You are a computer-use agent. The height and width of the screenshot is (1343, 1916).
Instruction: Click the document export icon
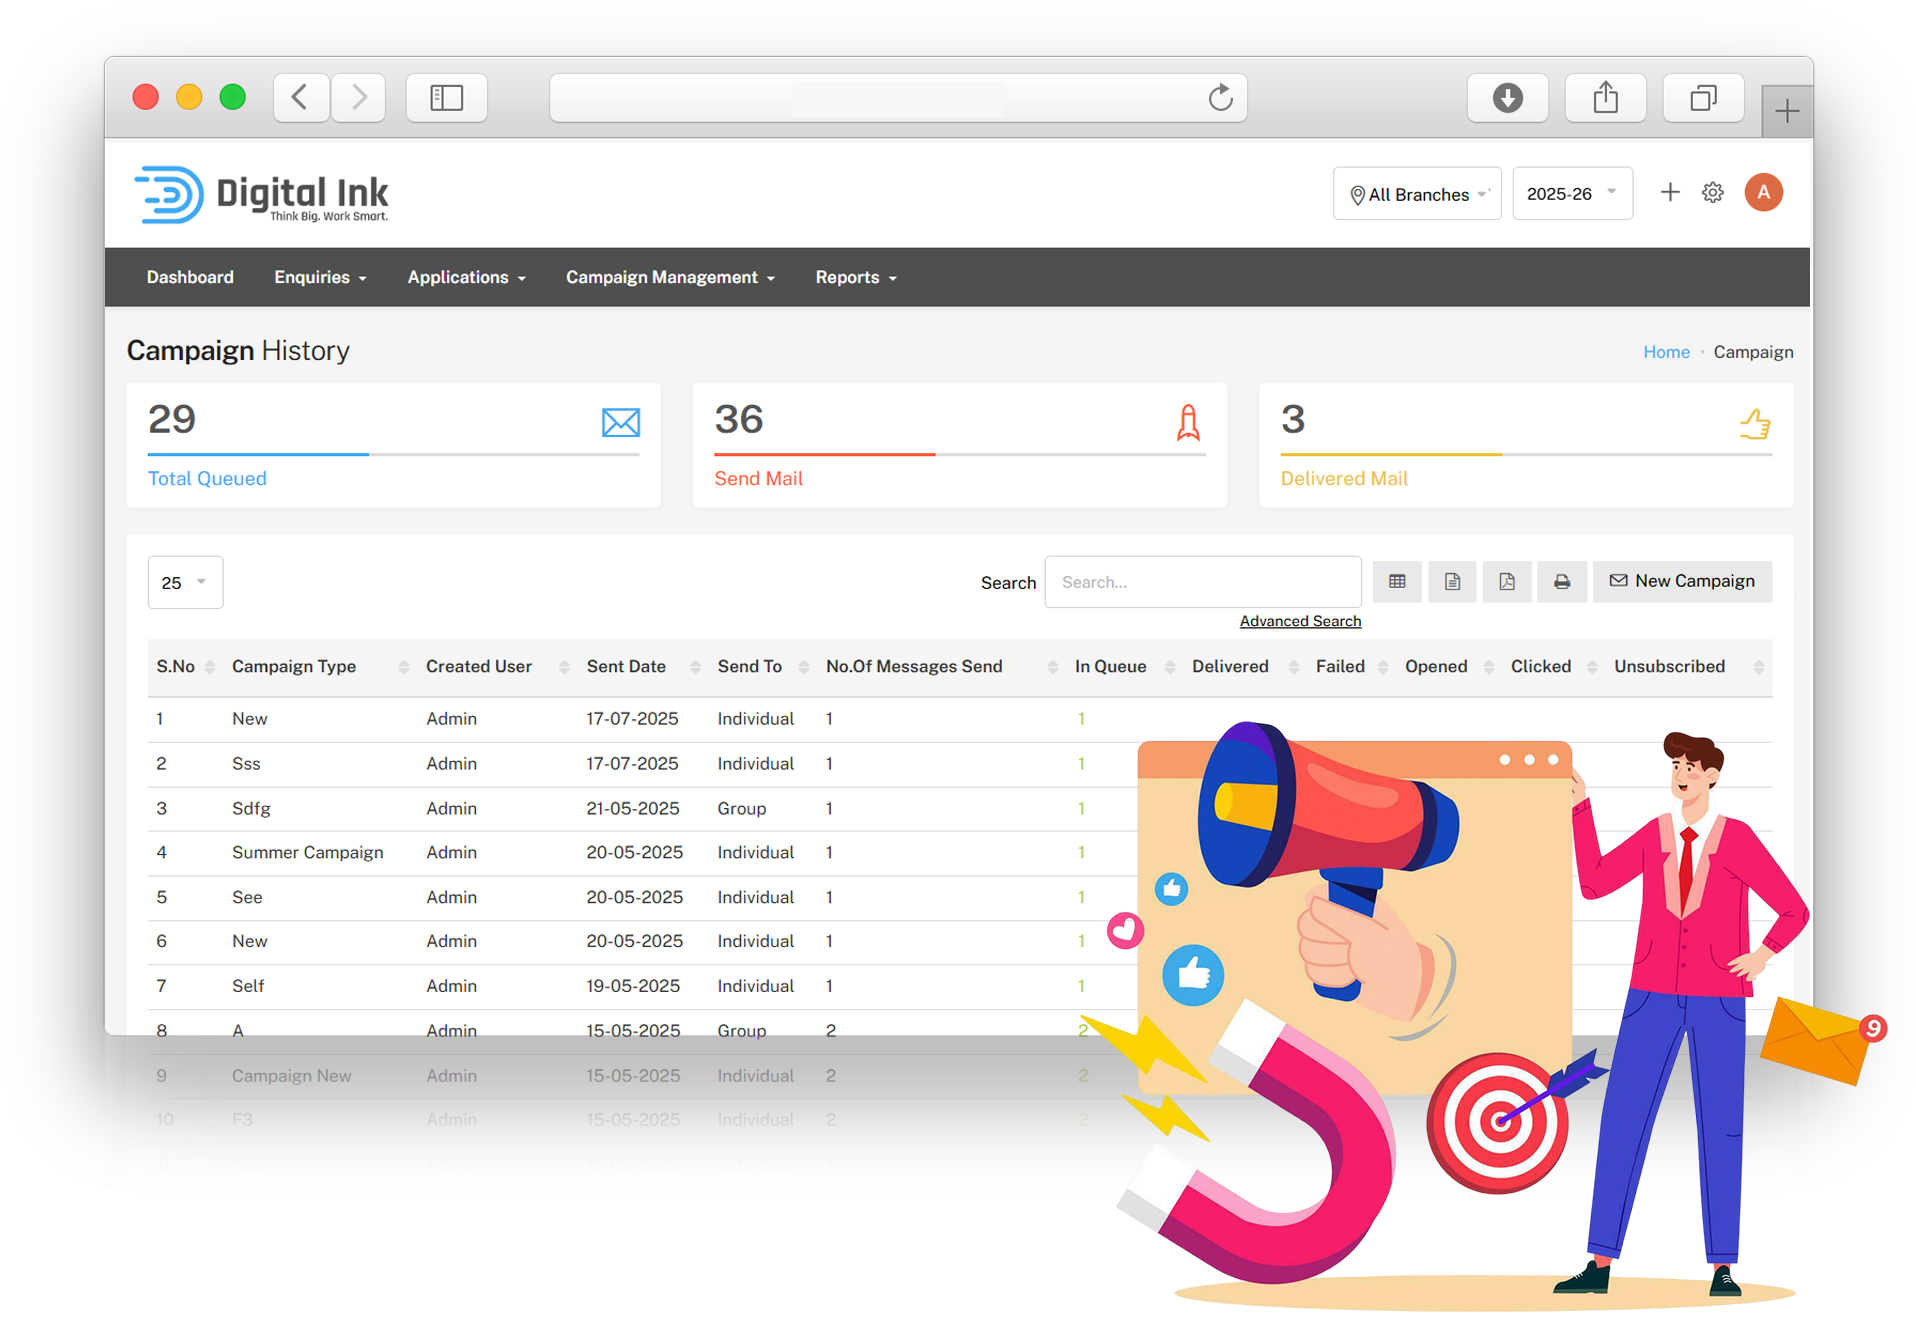pos(1452,582)
